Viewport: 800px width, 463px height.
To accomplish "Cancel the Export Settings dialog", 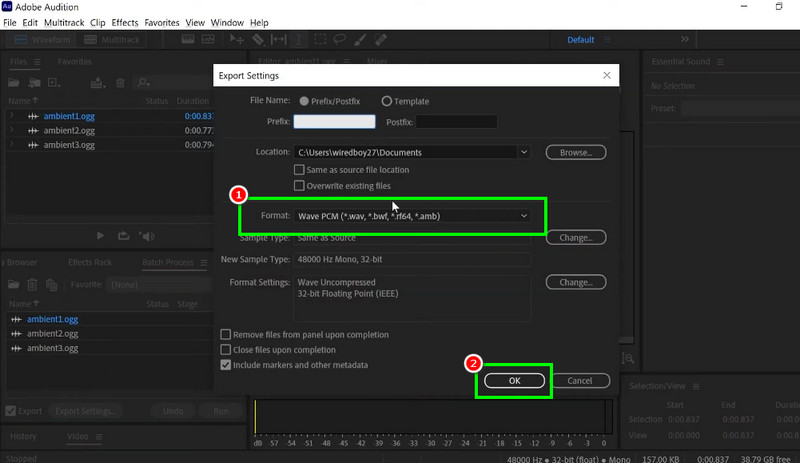I will (580, 381).
